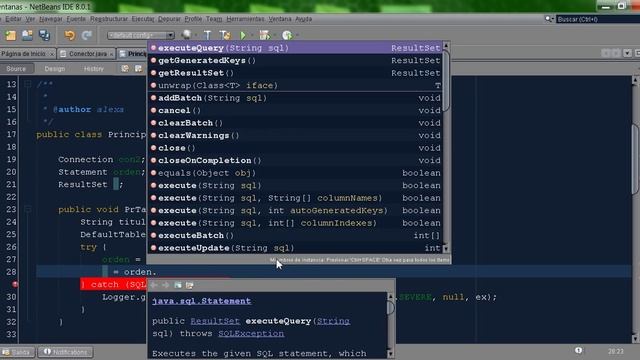Click in the Buscar search field
The image size is (640, 360).
(x=598, y=19)
